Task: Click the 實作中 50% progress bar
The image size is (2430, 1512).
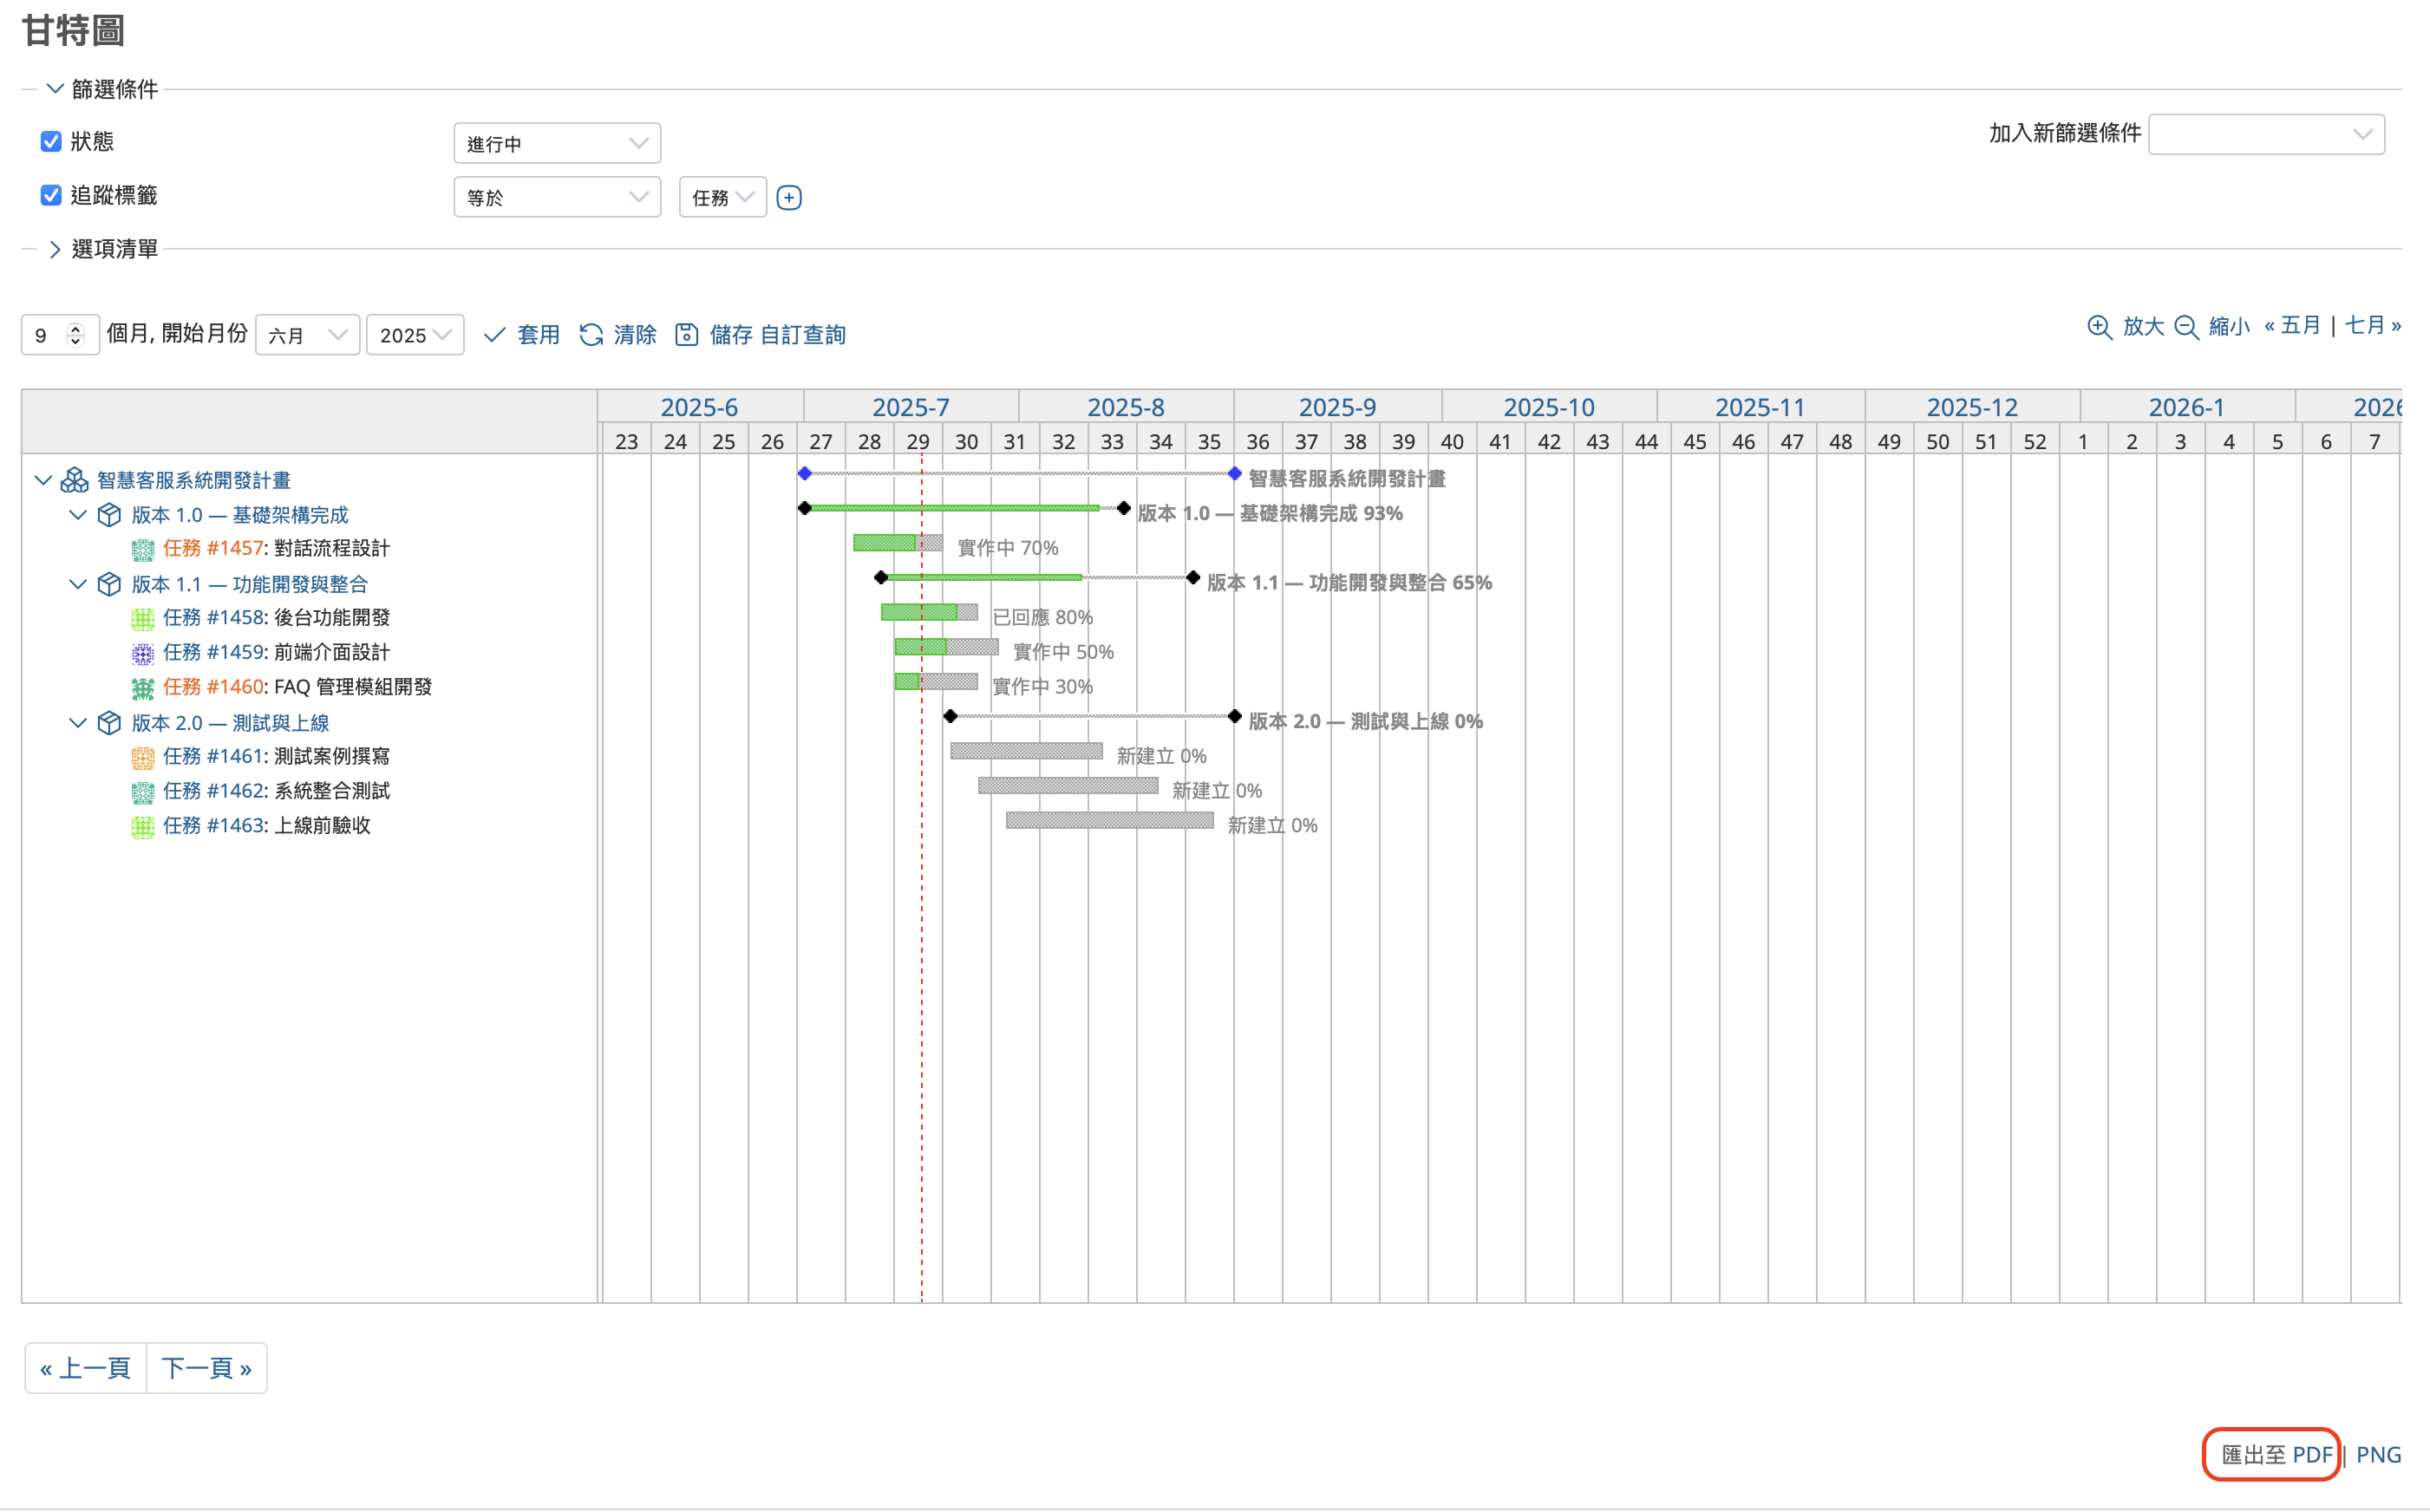Action: pyautogui.click(x=946, y=647)
